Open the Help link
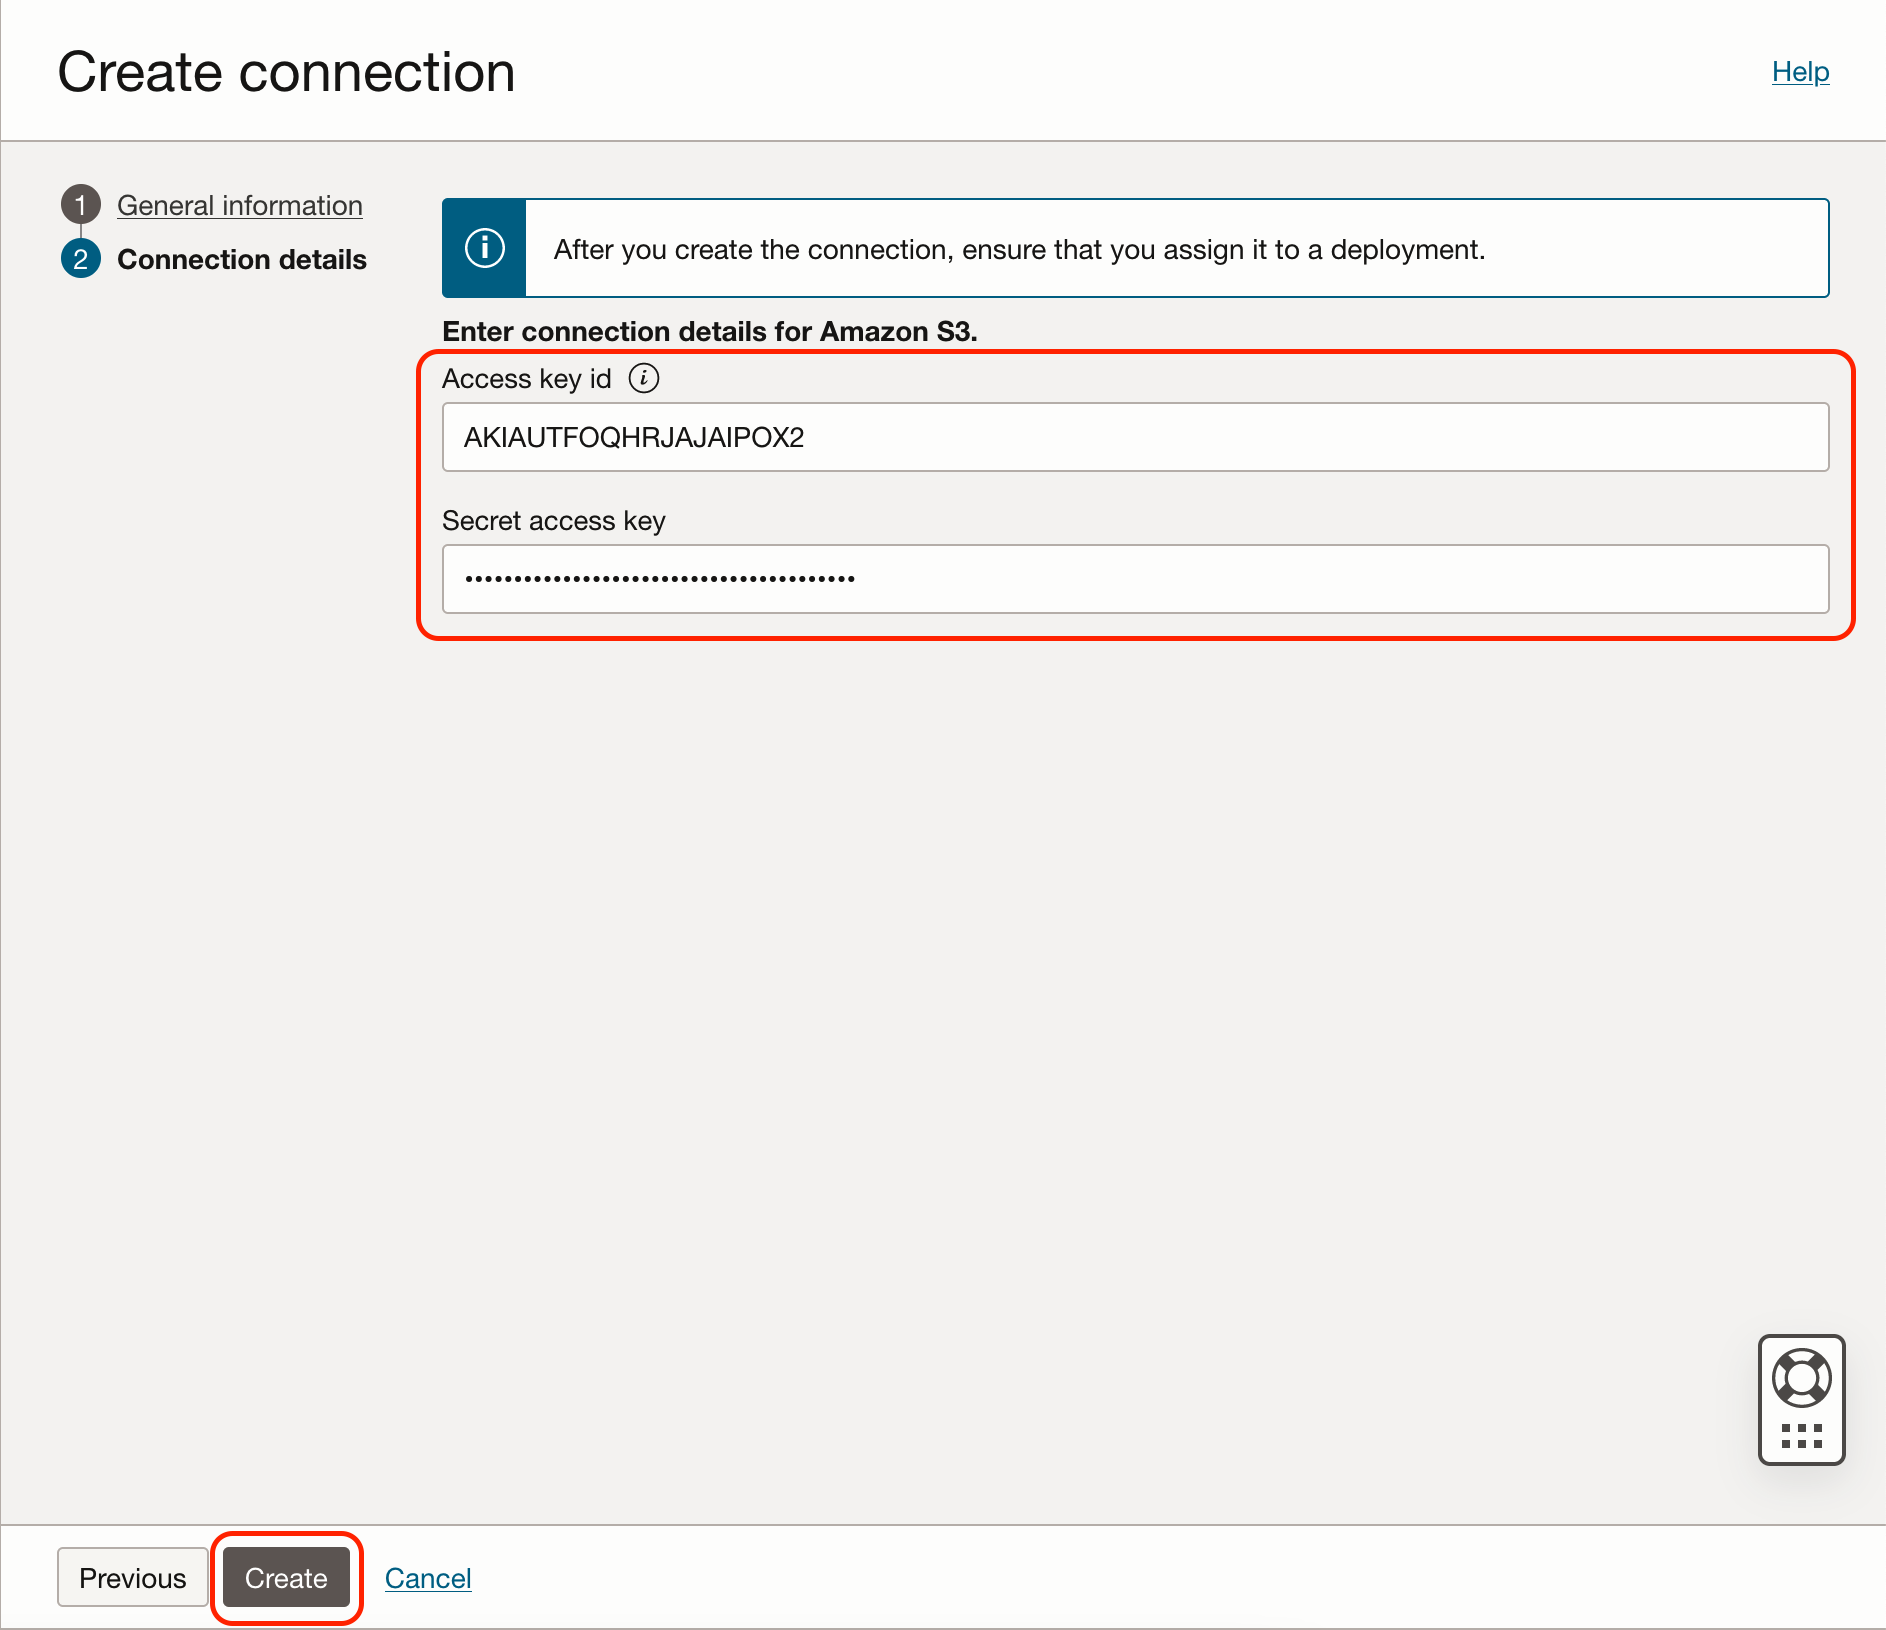1886x1630 pixels. coord(1800,72)
